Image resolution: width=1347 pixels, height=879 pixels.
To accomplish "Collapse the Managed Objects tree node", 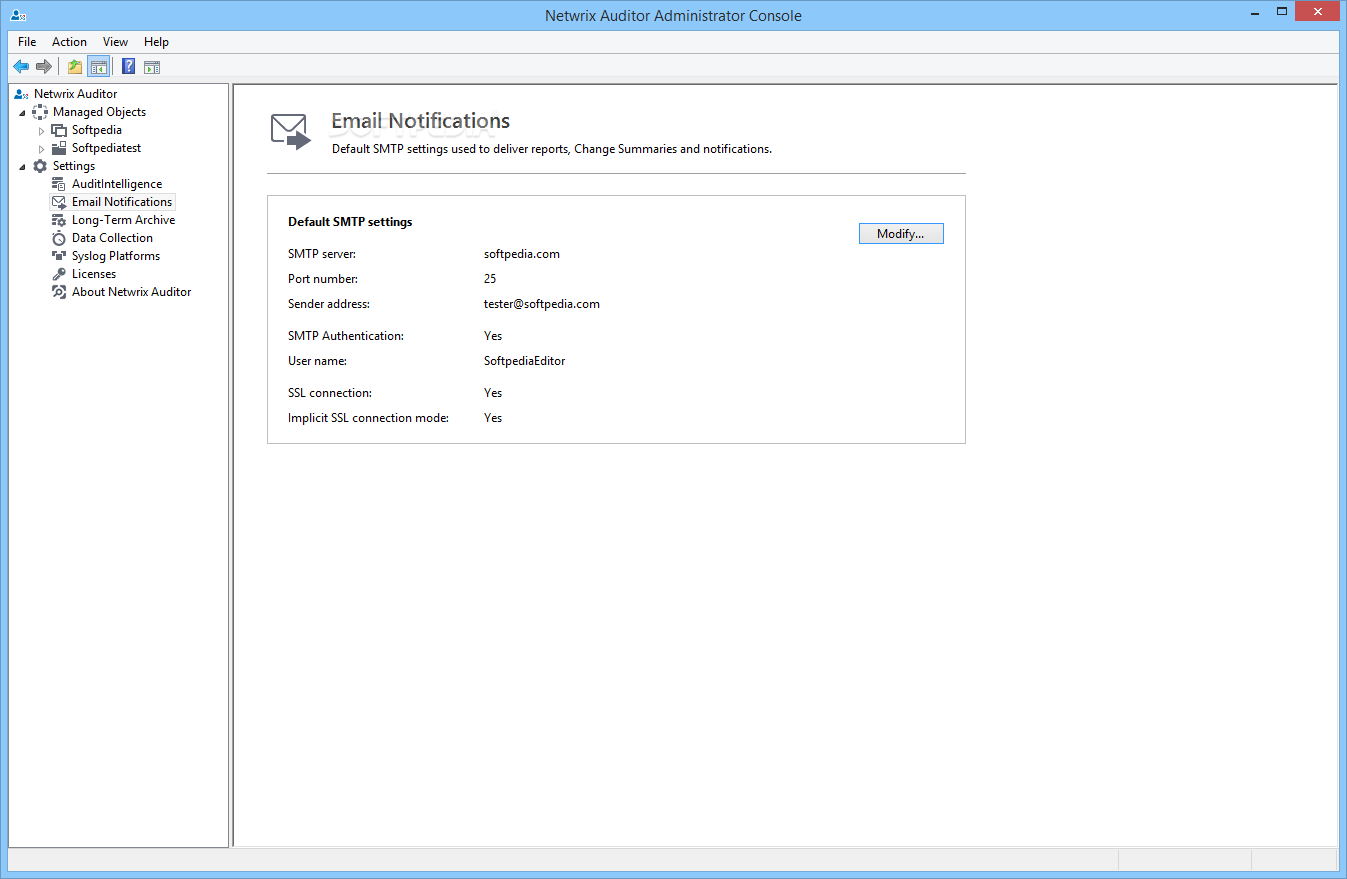I will click(x=22, y=112).
